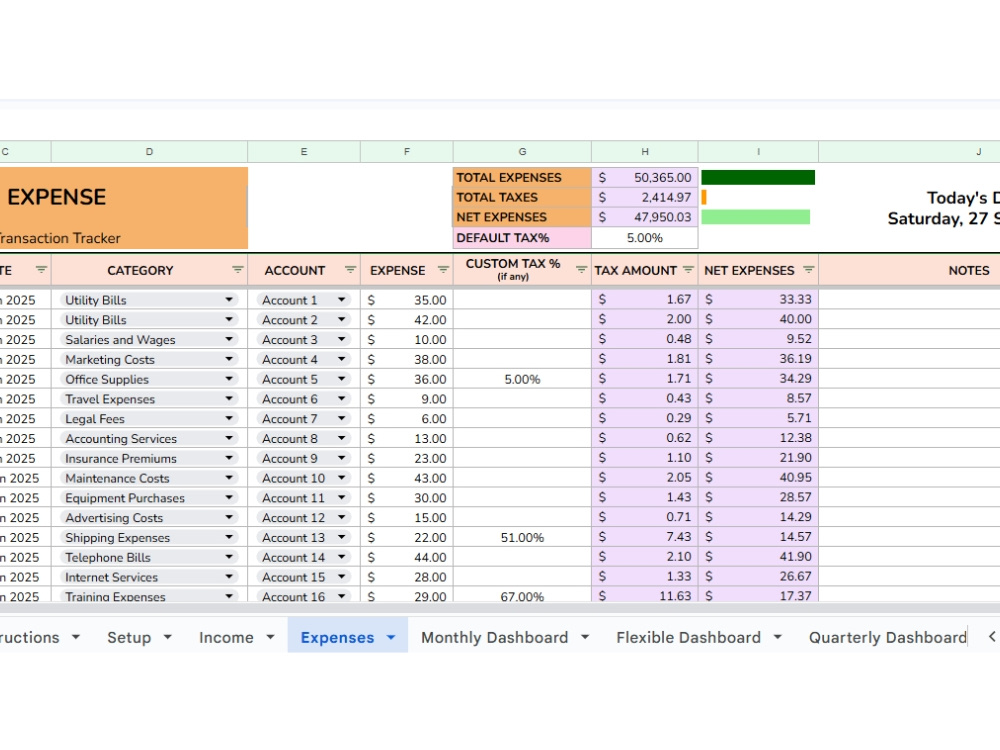Select the Equipment Purchases category cell
Screen dimensions: 1000x750
point(149,497)
